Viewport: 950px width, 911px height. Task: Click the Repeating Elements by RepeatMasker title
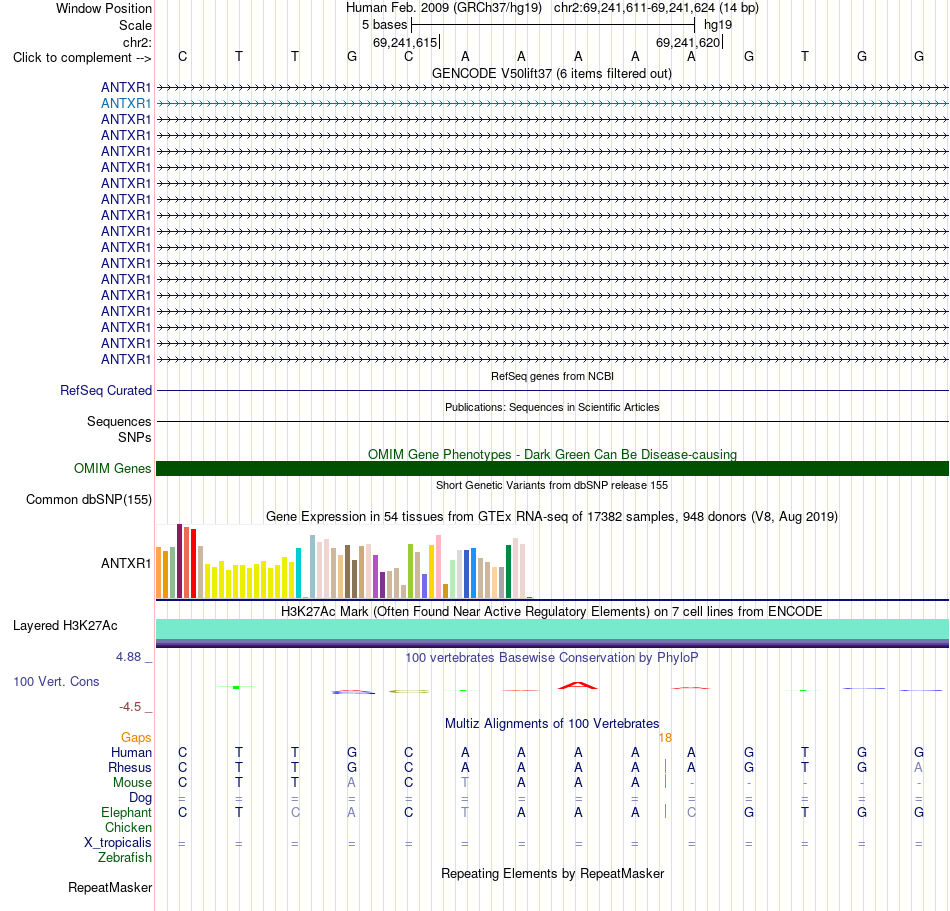click(552, 873)
